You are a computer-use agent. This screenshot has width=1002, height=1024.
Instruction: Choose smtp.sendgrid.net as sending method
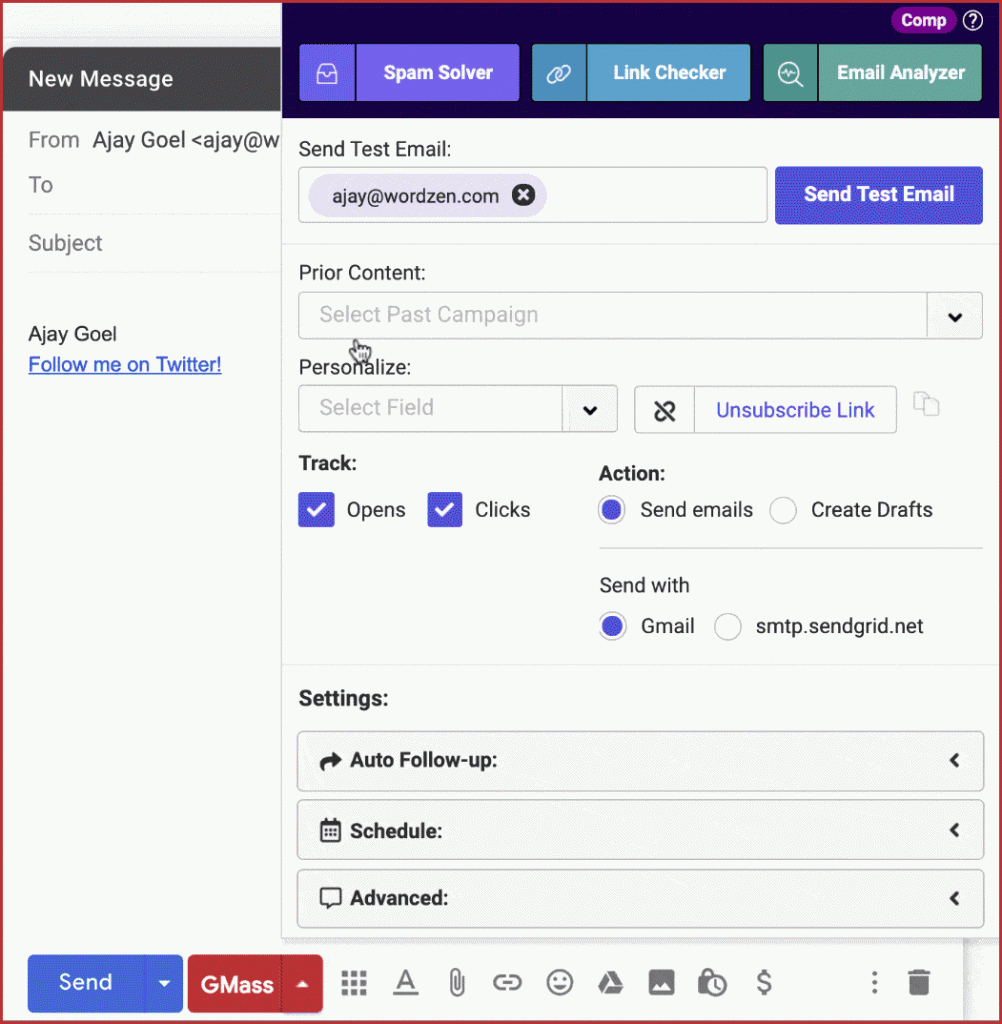coord(728,627)
